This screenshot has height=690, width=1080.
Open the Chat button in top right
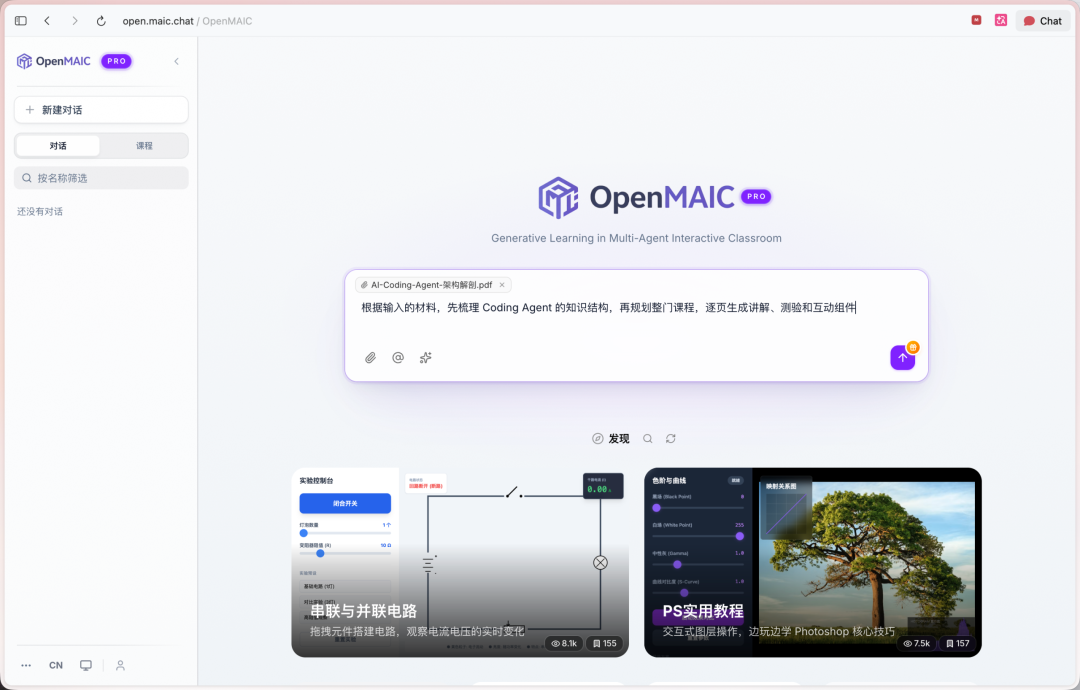(x=1043, y=21)
